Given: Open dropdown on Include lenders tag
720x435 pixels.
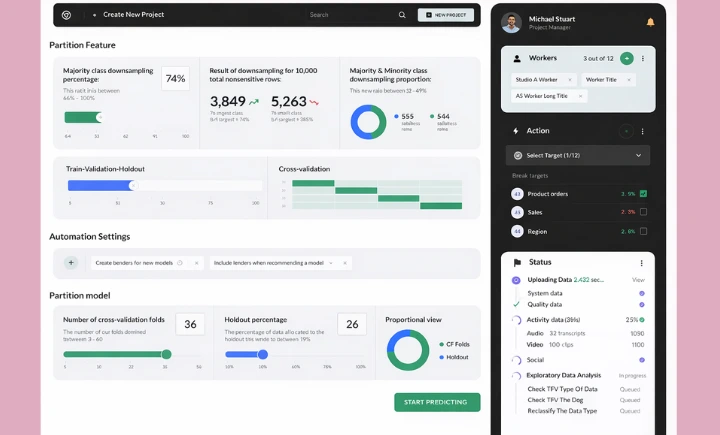Looking at the screenshot, I should point(331,263).
